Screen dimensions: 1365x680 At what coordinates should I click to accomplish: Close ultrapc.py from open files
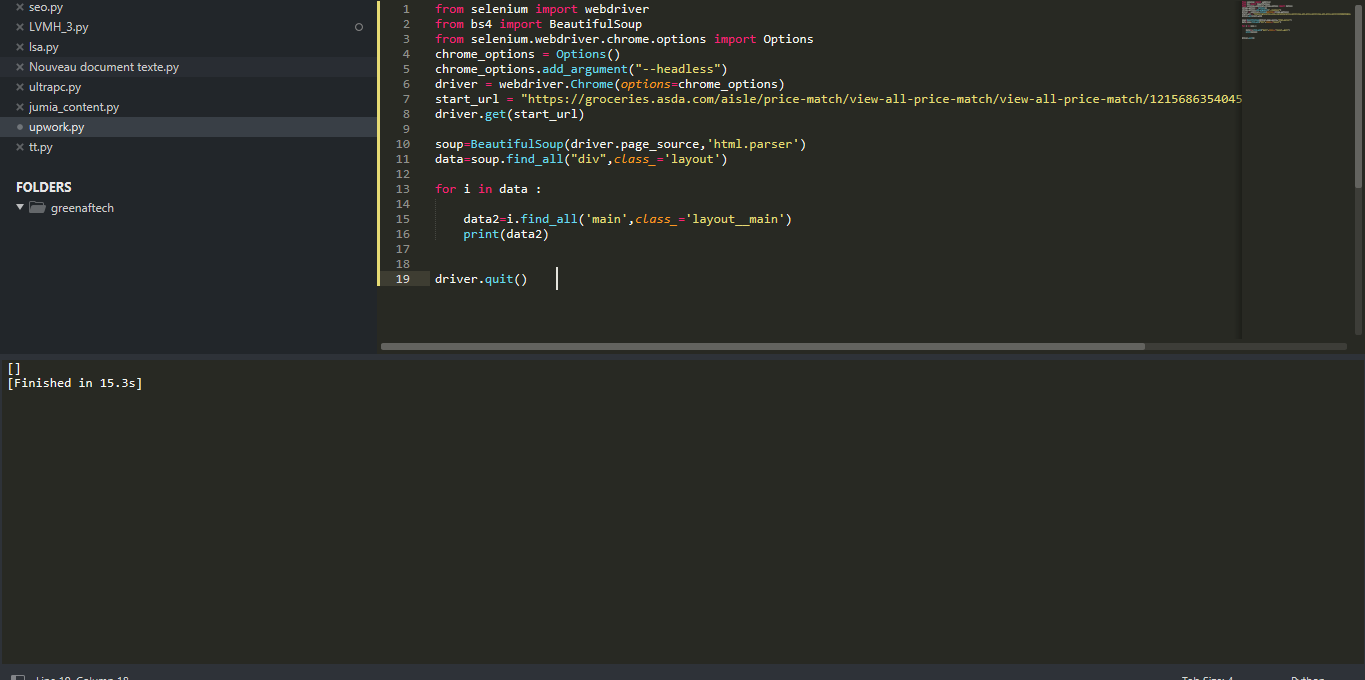coord(20,87)
